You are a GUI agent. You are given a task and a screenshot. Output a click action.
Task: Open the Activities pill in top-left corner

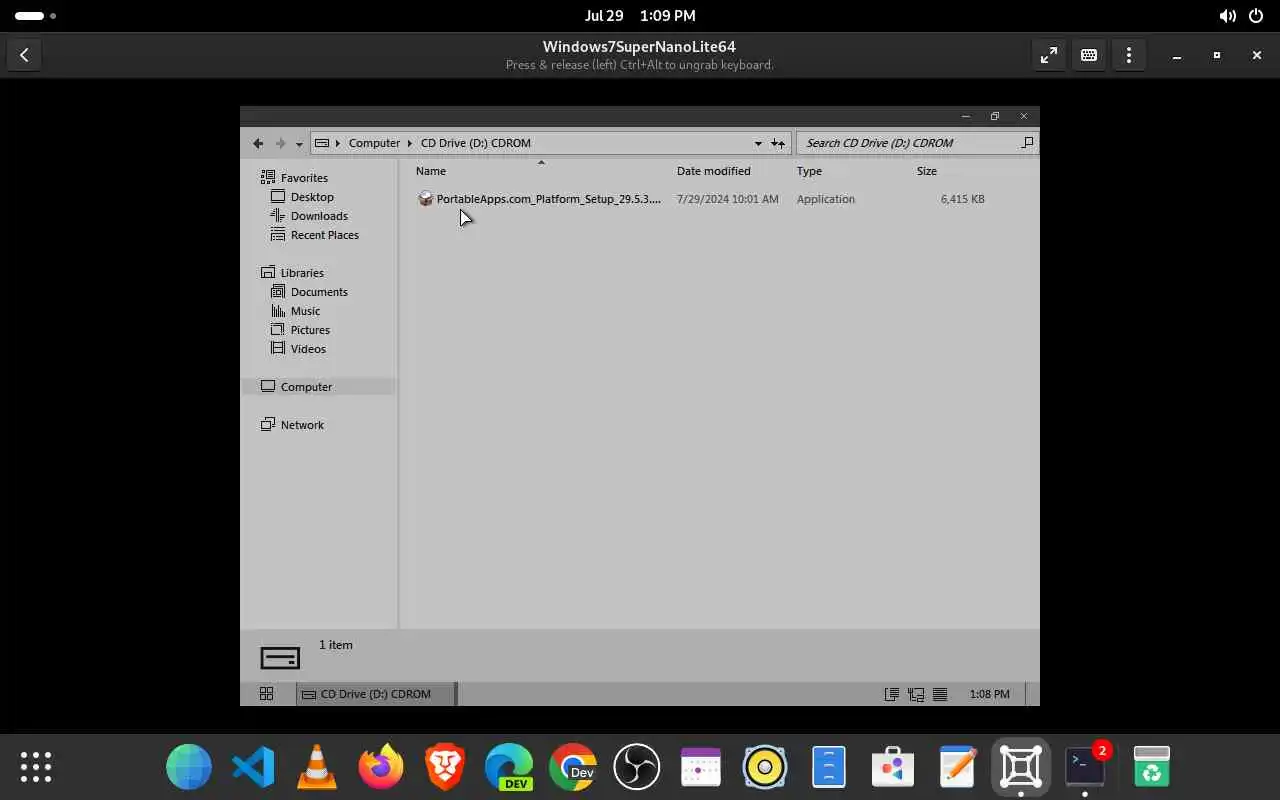(35, 16)
